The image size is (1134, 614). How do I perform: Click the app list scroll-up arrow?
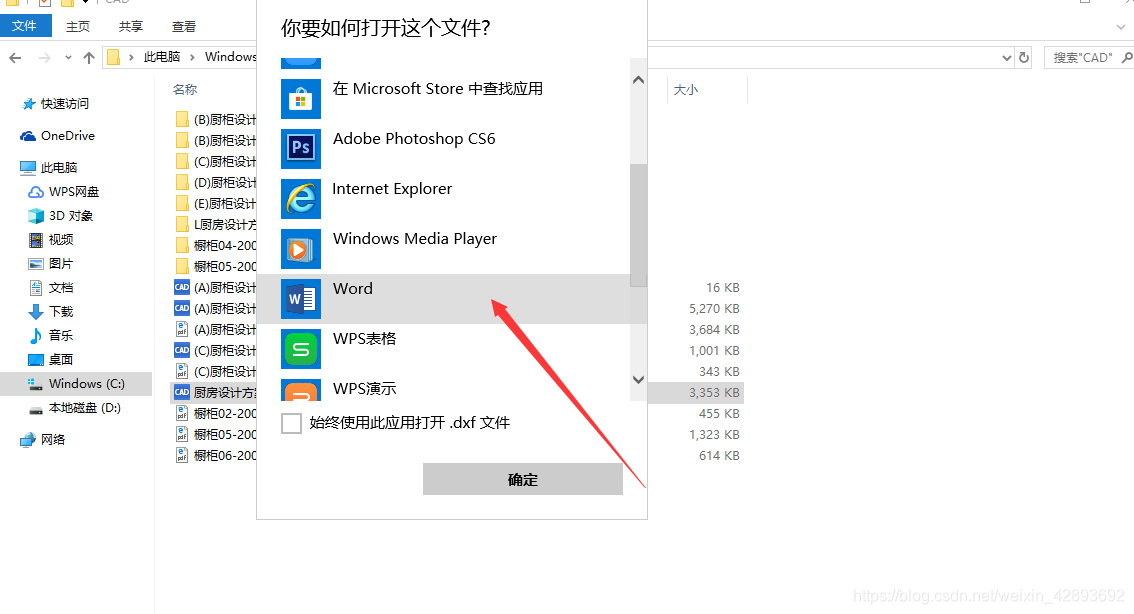638,80
